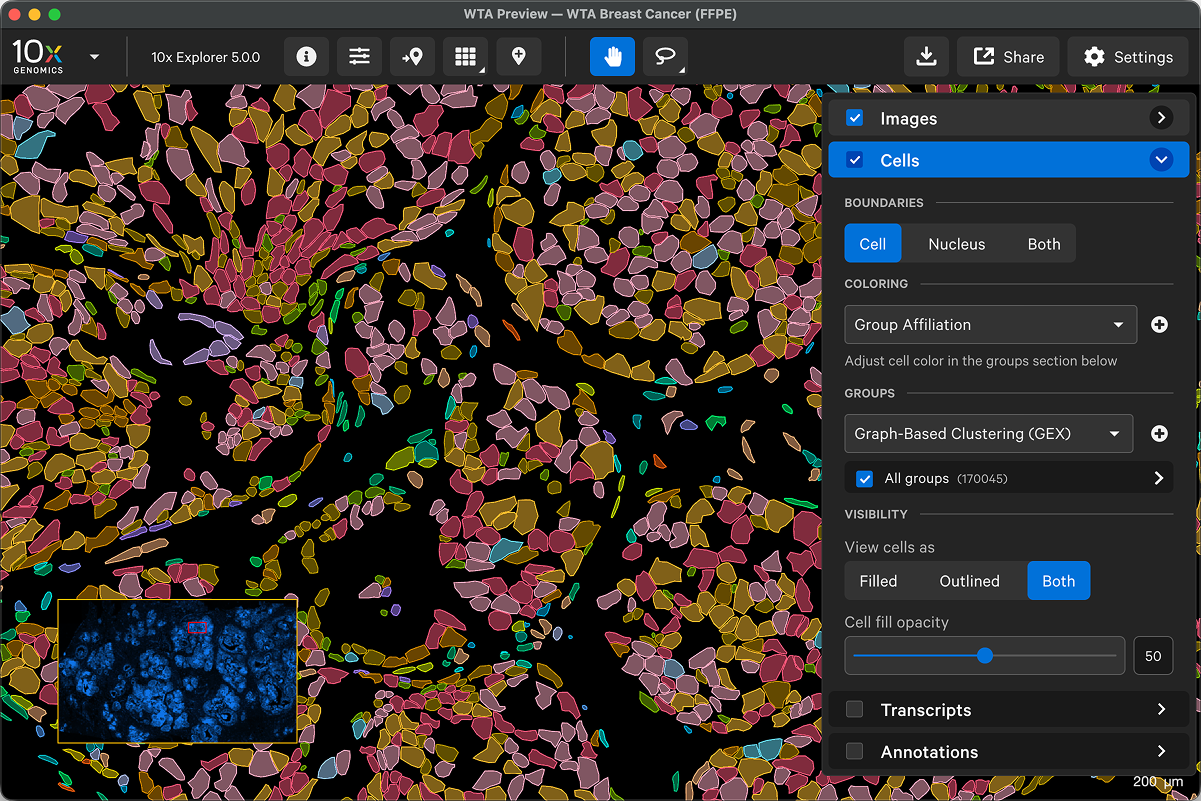1201x801 pixels.
Task: Select the lasso selection tool
Action: tap(665, 57)
